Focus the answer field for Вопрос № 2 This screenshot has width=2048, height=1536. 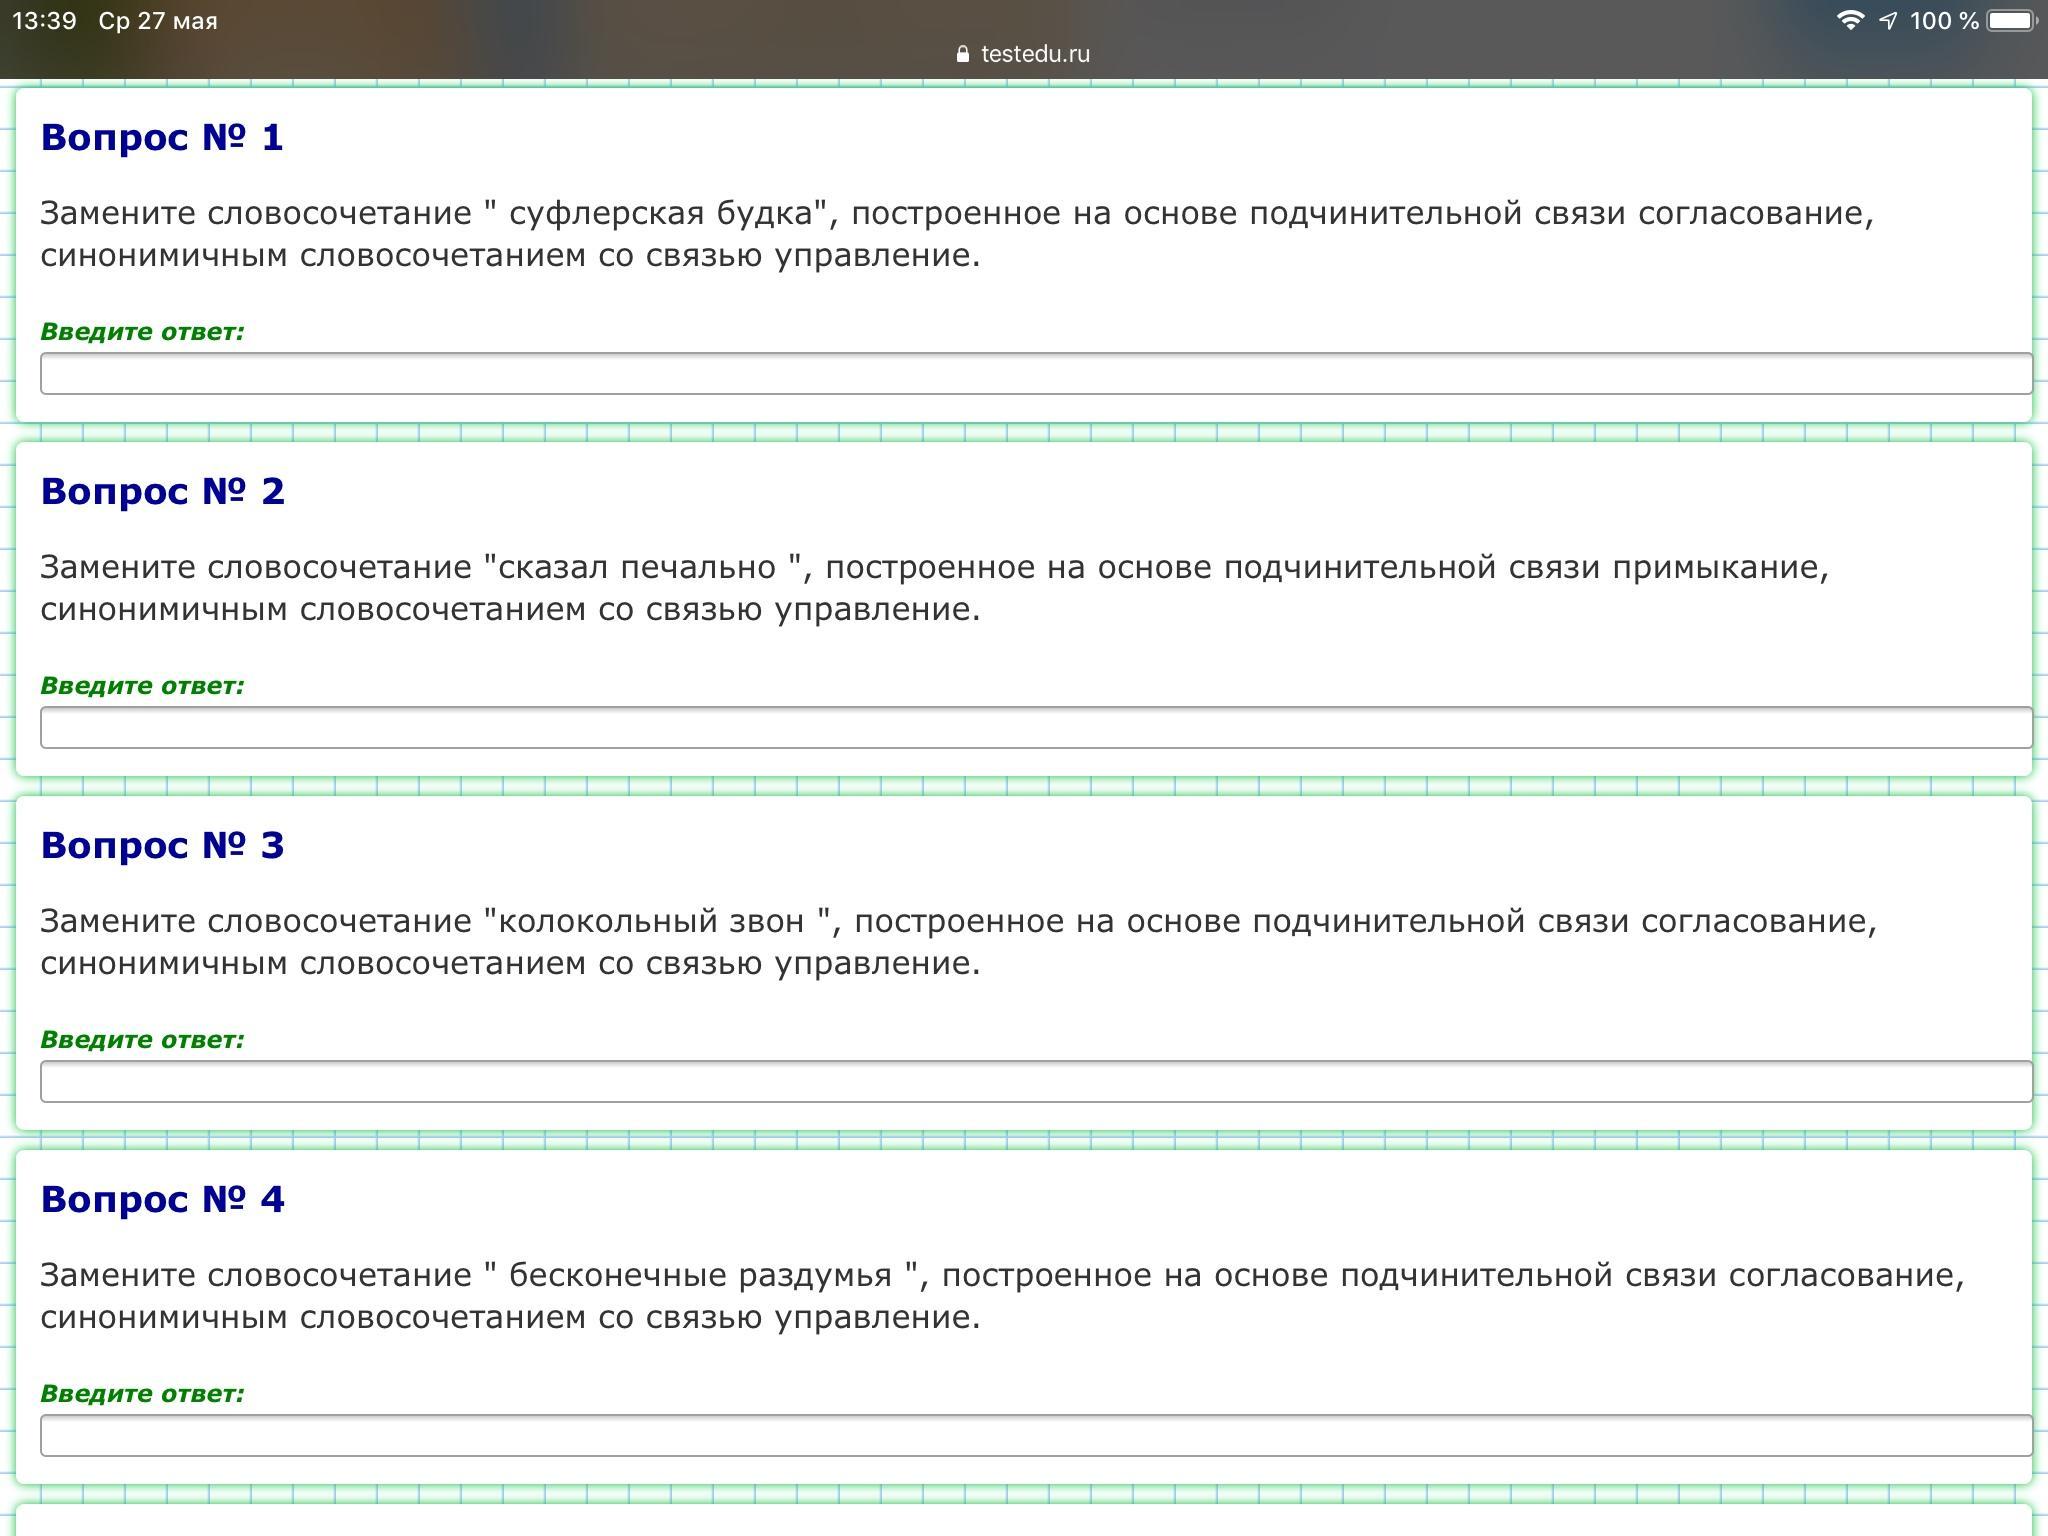click(x=1035, y=727)
